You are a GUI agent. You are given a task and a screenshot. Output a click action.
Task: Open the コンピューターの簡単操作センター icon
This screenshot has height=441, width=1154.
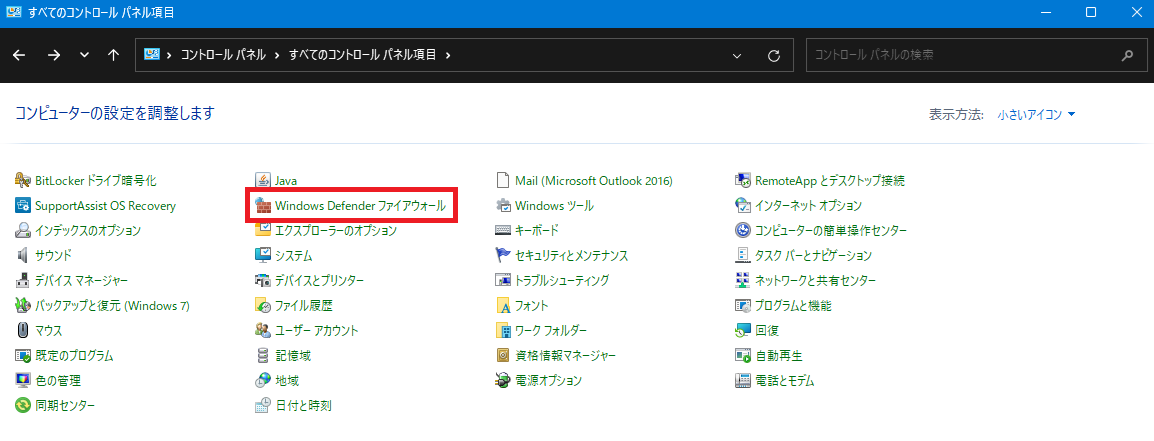(743, 230)
